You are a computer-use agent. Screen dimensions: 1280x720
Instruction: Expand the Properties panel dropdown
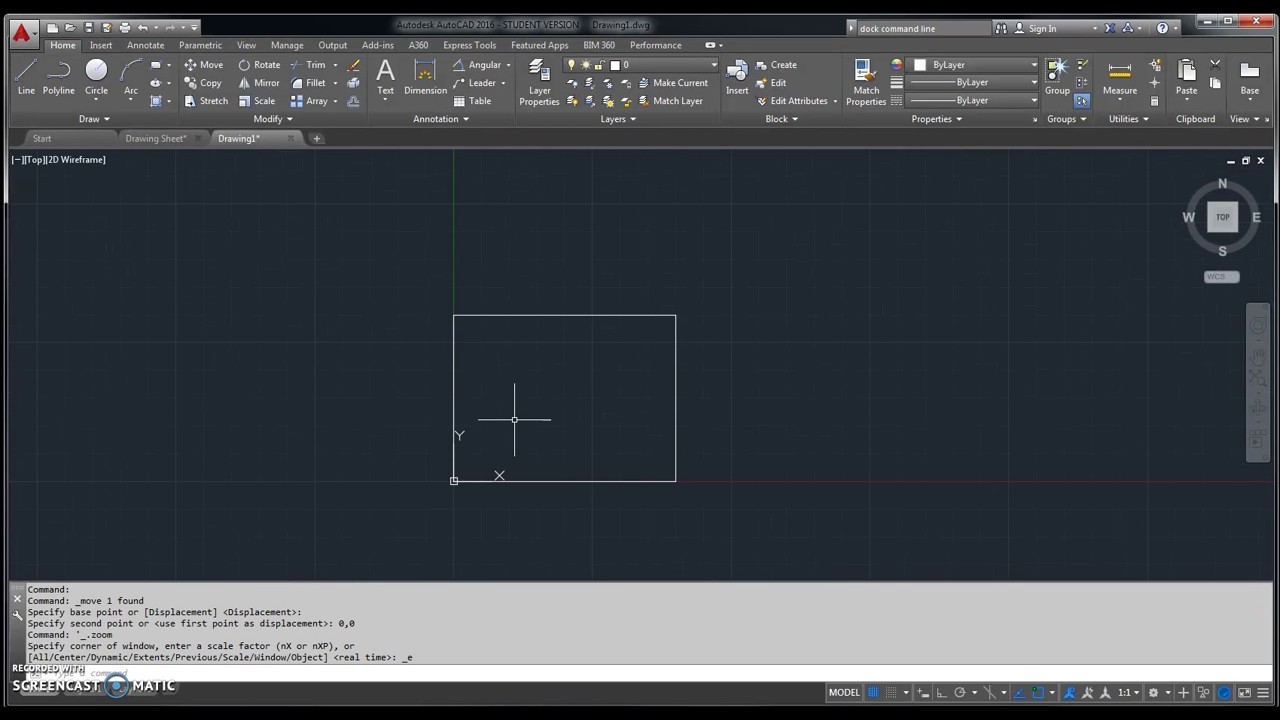pyautogui.click(x=937, y=119)
